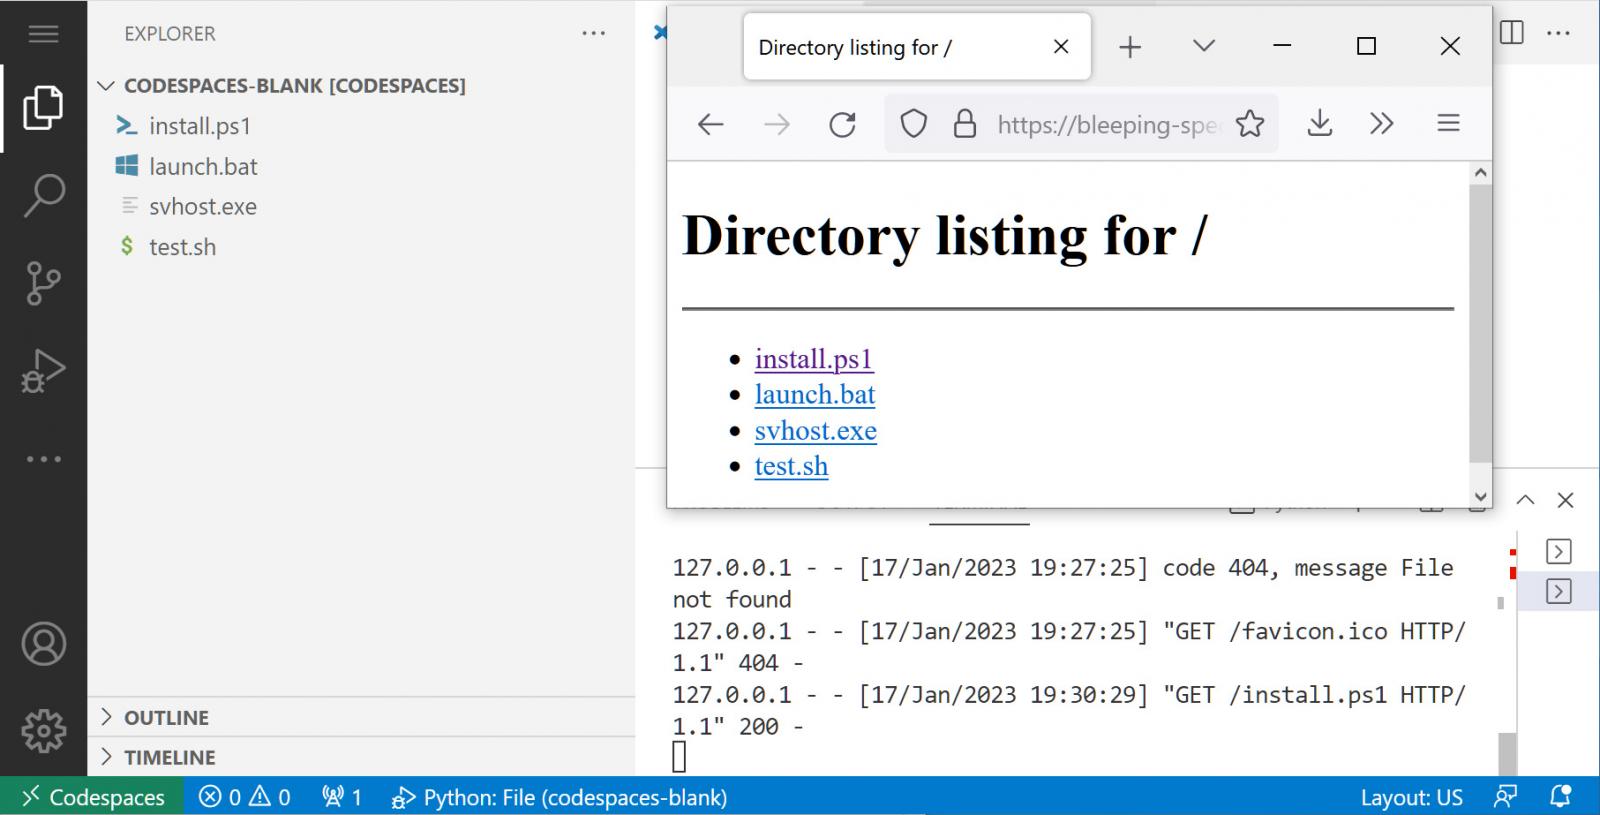Open the browser downloads panel
Viewport: 1600px width, 815px height.
tap(1319, 124)
